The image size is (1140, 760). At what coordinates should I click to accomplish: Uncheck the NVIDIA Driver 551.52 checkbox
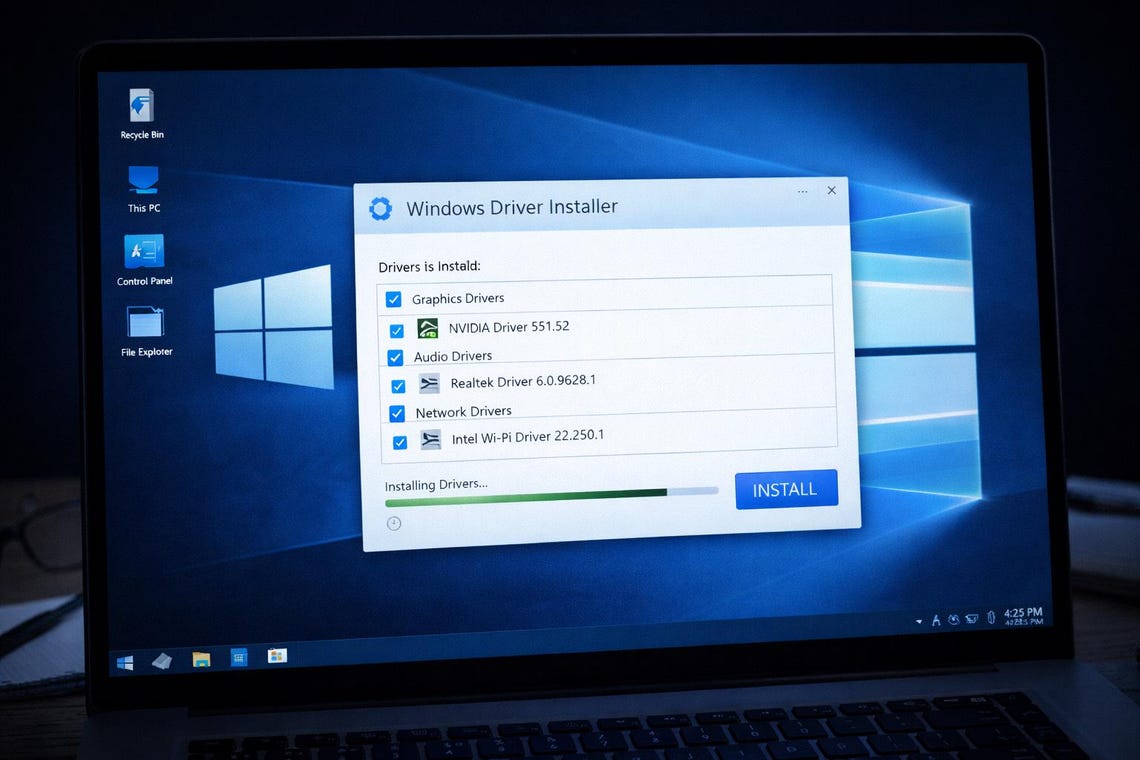tap(396, 331)
